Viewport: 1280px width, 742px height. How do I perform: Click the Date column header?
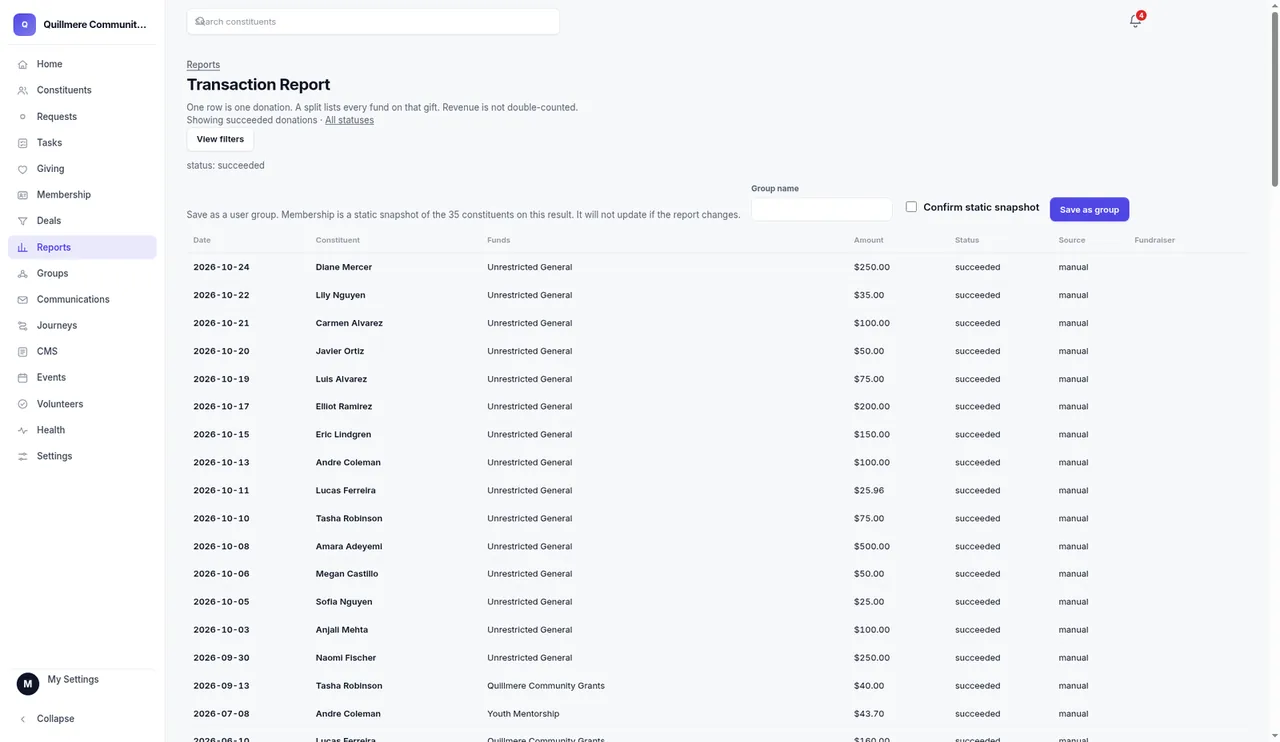click(x=202, y=240)
